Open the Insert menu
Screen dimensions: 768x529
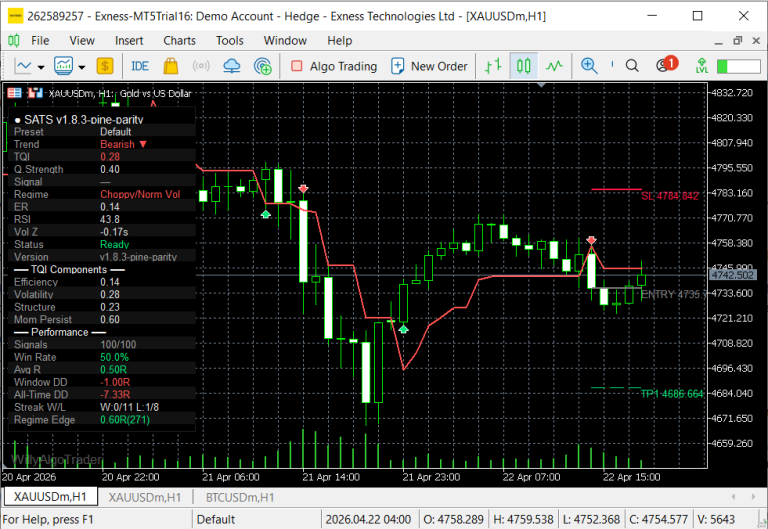(129, 41)
